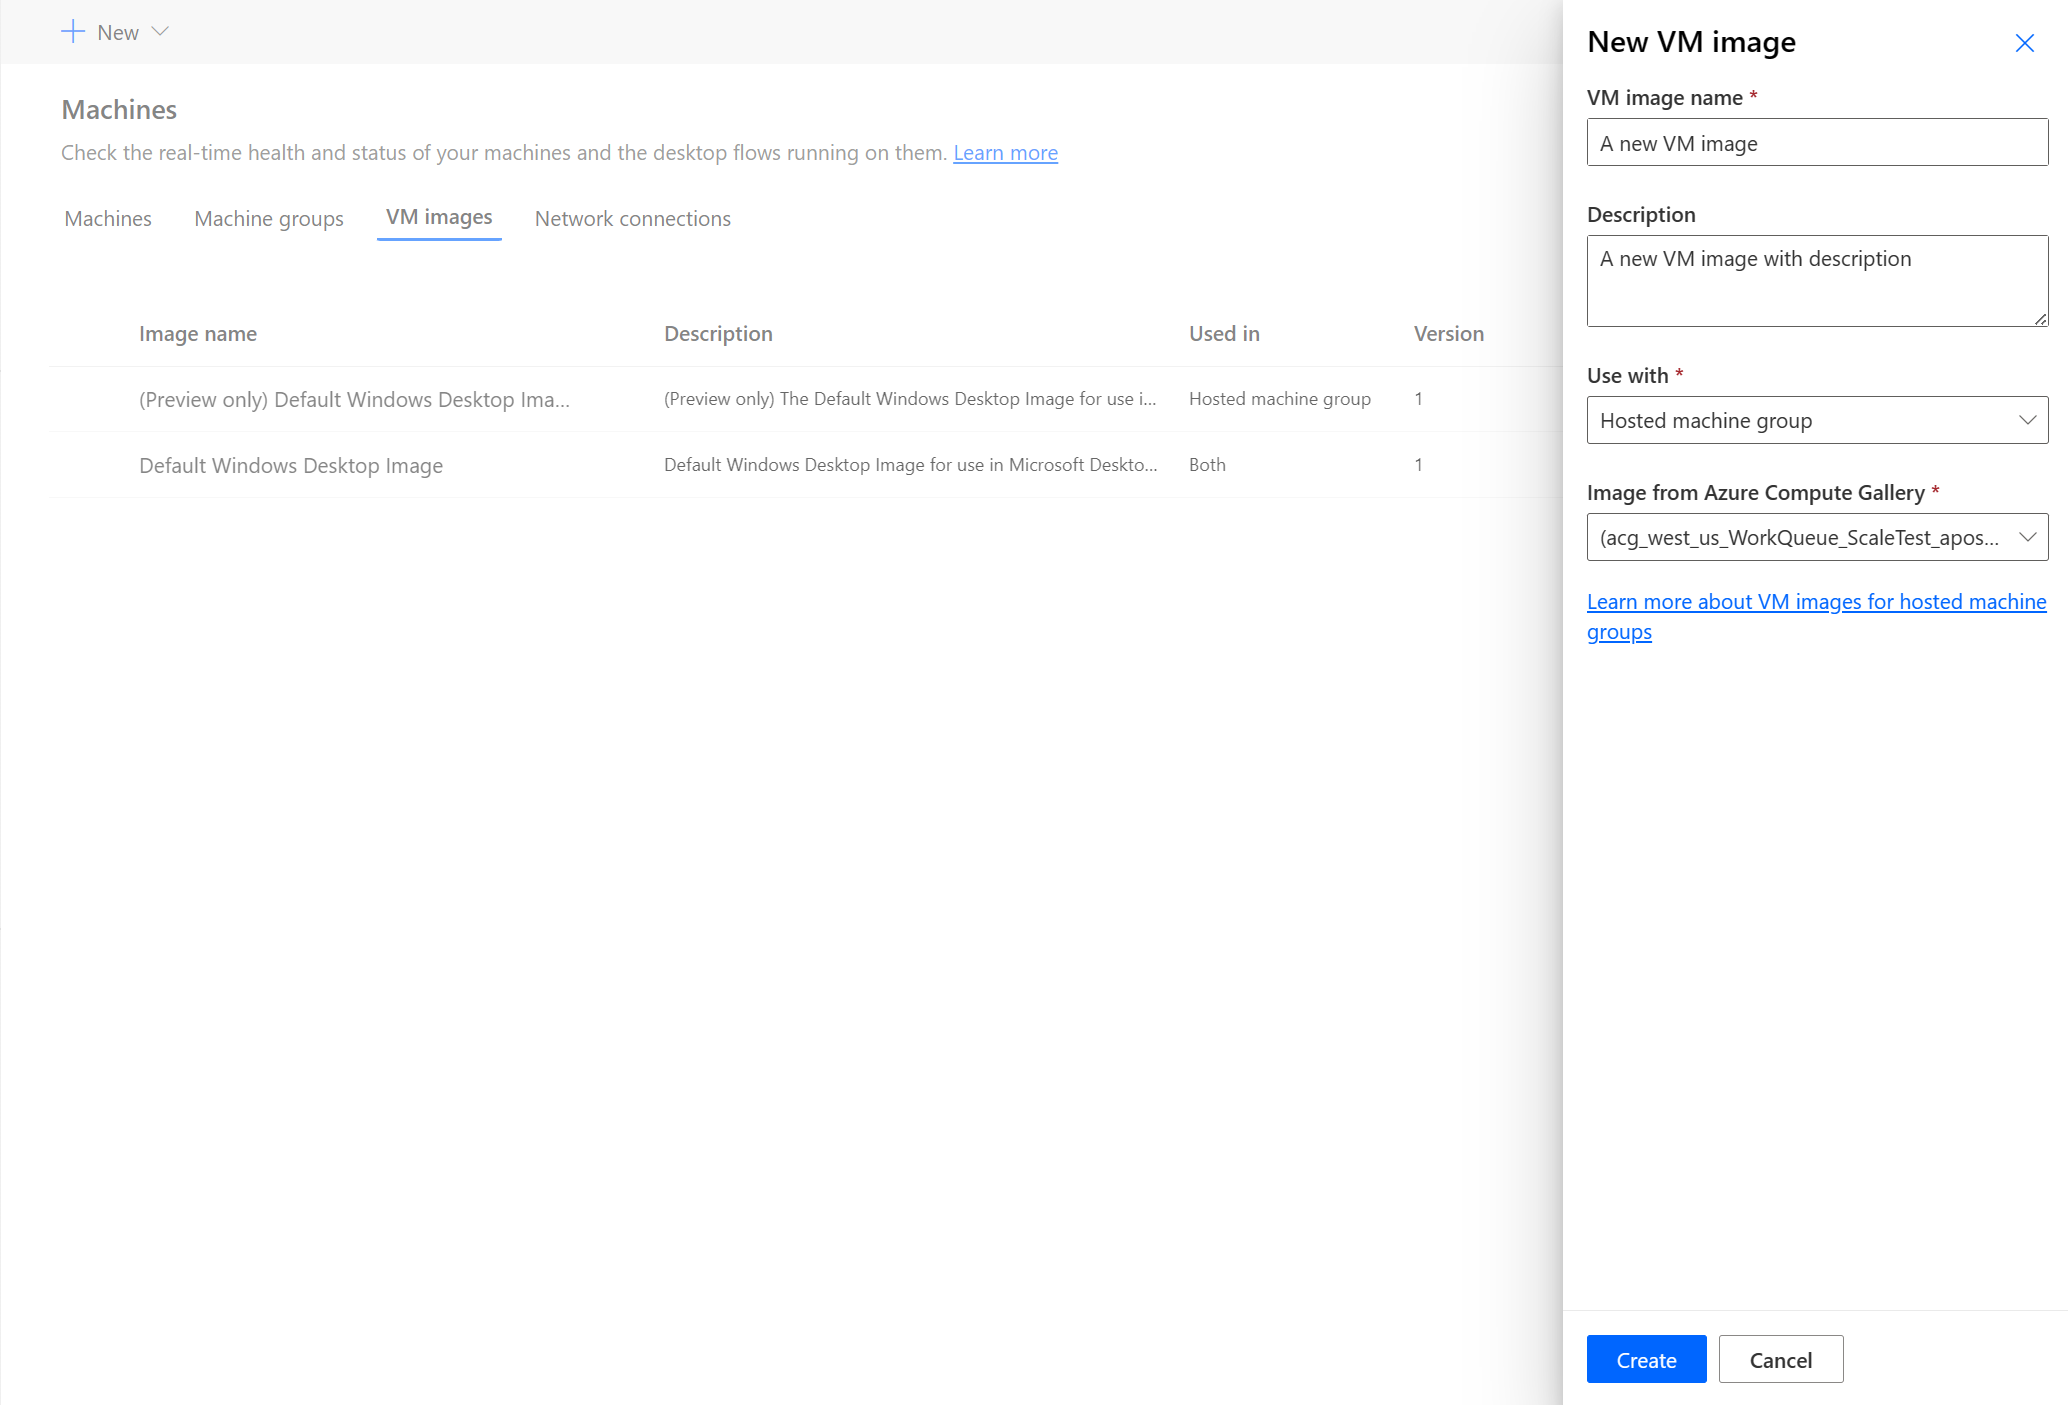Click the VM image name input field
Image resolution: width=2068 pixels, height=1405 pixels.
1817,143
